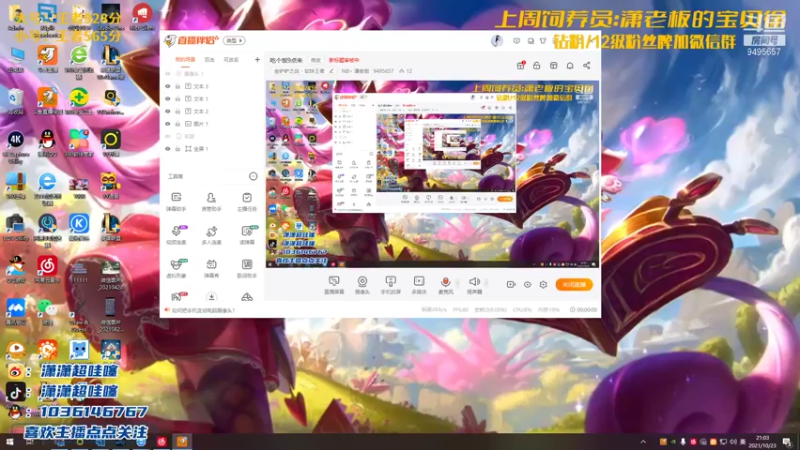This screenshot has width=800, height=450.
Task: Add 手机投屏 phone mirroring source
Action: [x=391, y=285]
